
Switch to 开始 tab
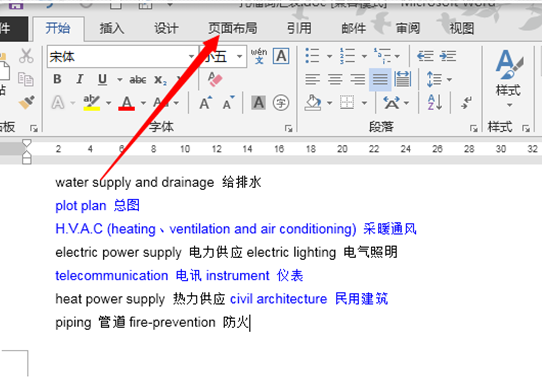tap(58, 28)
